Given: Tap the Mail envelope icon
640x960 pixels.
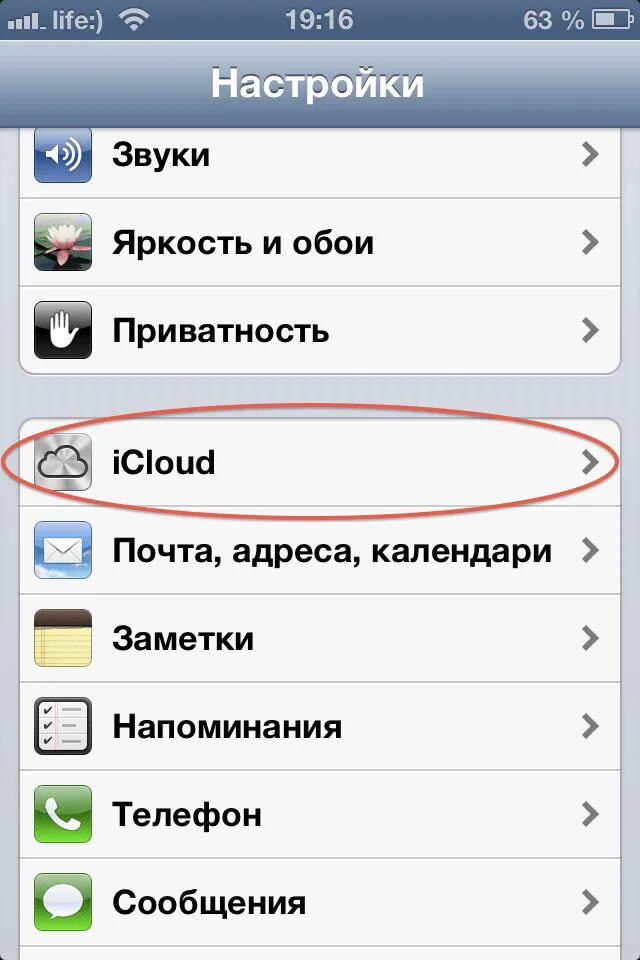Looking at the screenshot, I should point(63,550).
